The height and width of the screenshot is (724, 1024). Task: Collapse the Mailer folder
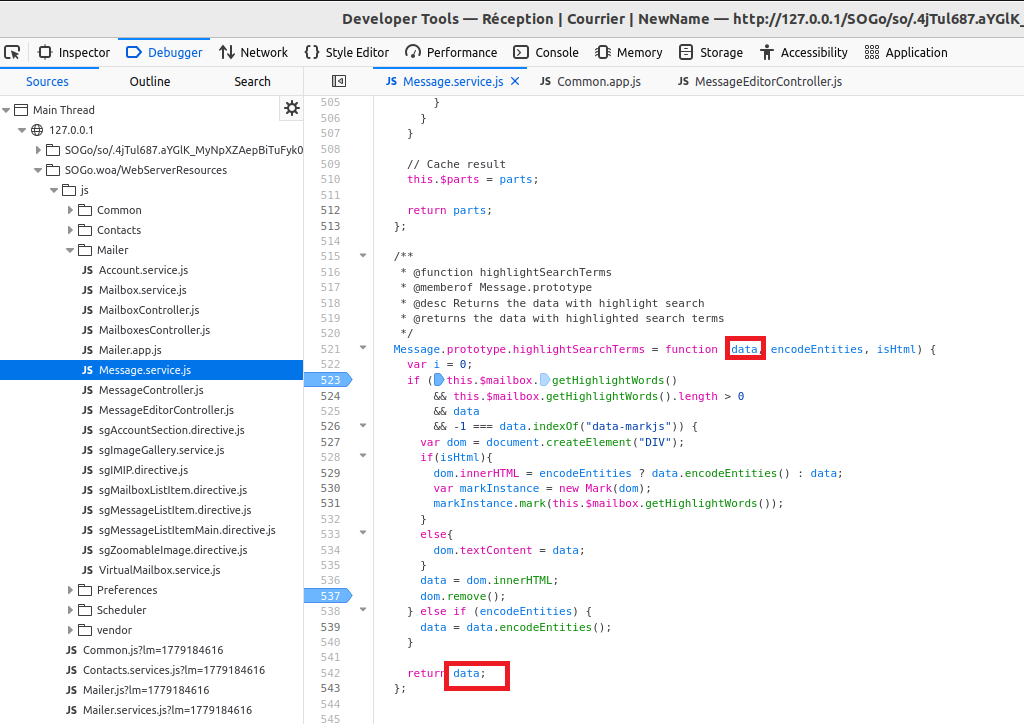[70, 250]
